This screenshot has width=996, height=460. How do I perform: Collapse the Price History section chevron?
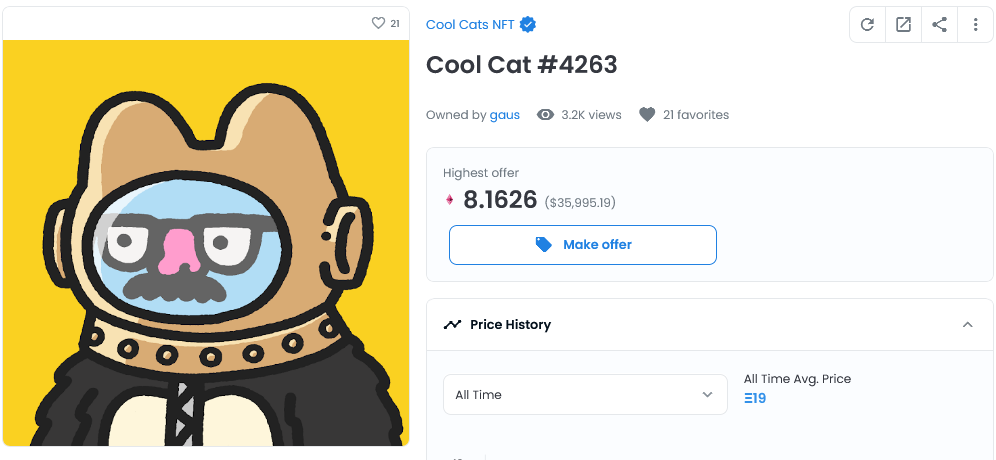pos(967,325)
